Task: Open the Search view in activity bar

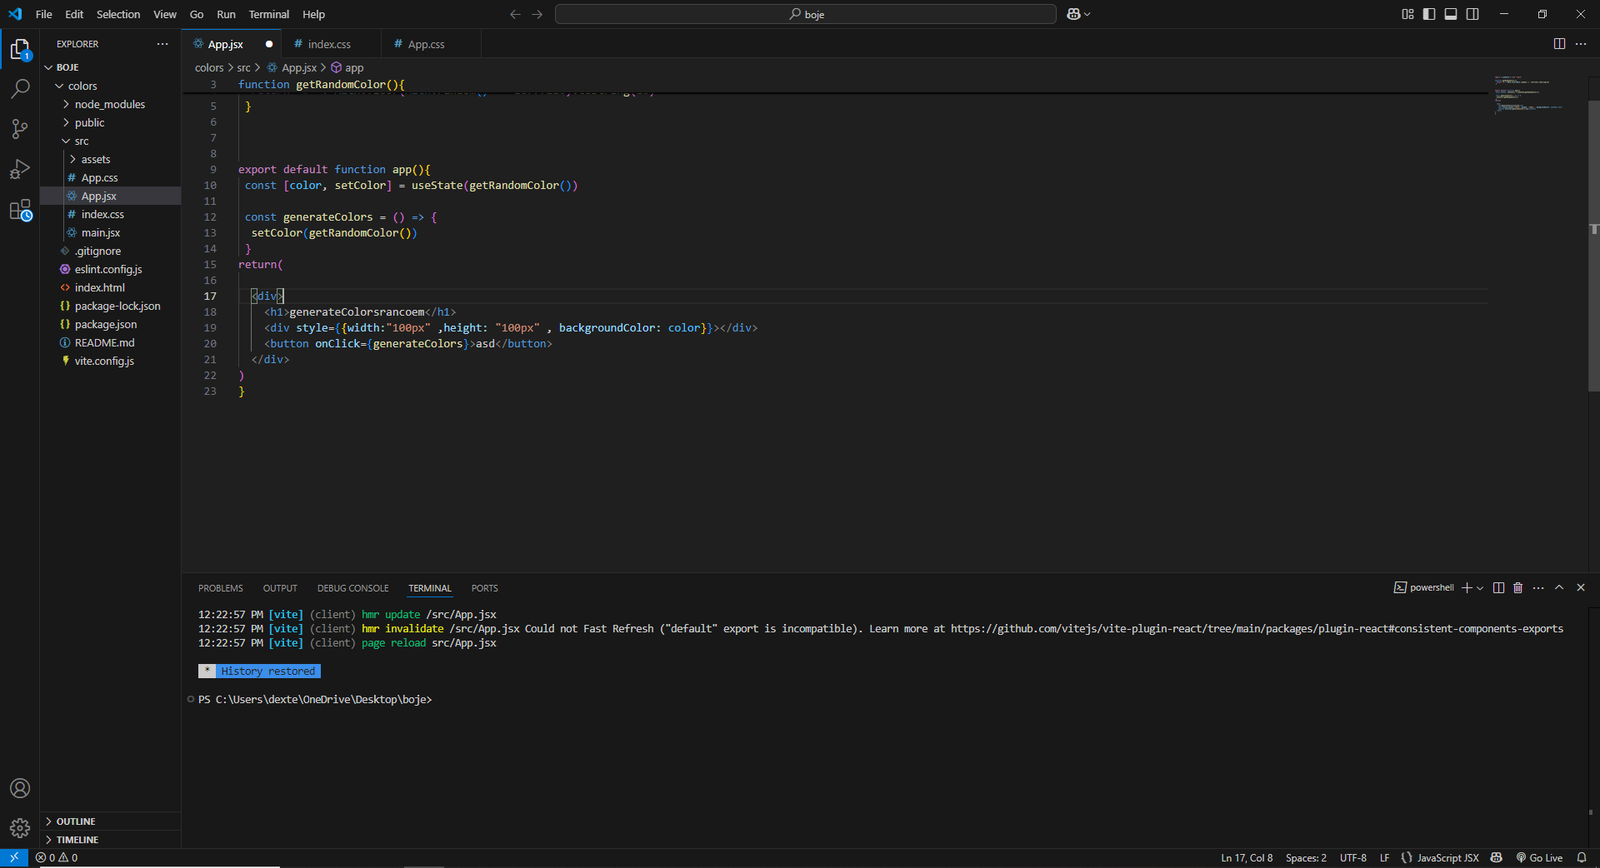Action: pos(20,89)
